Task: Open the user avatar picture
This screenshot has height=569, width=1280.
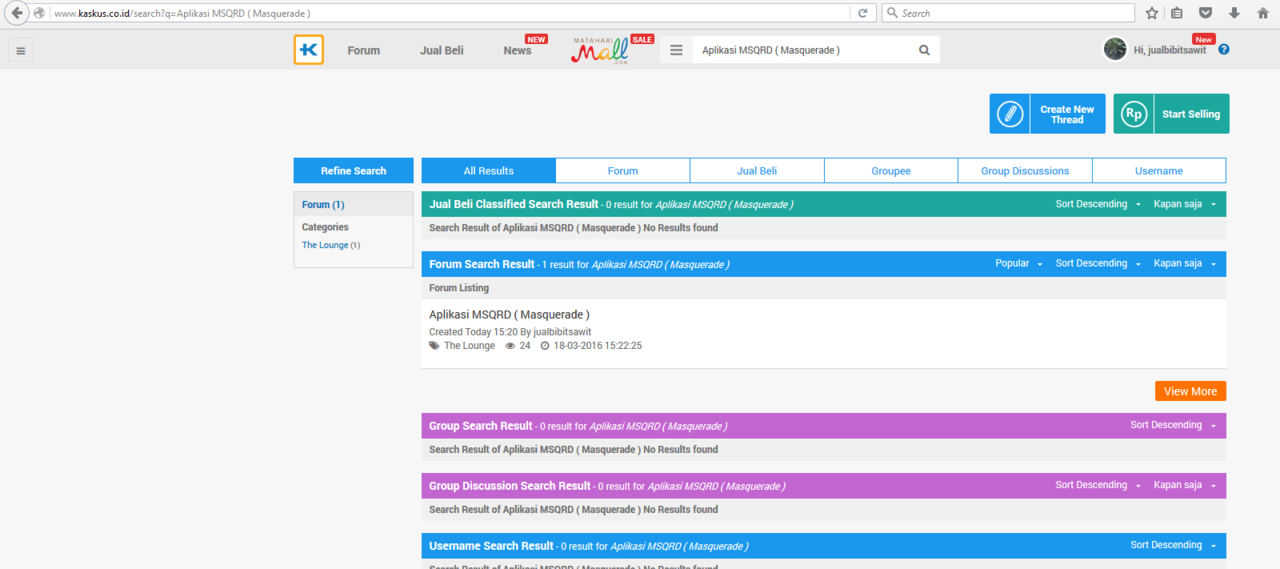Action: [1115, 49]
